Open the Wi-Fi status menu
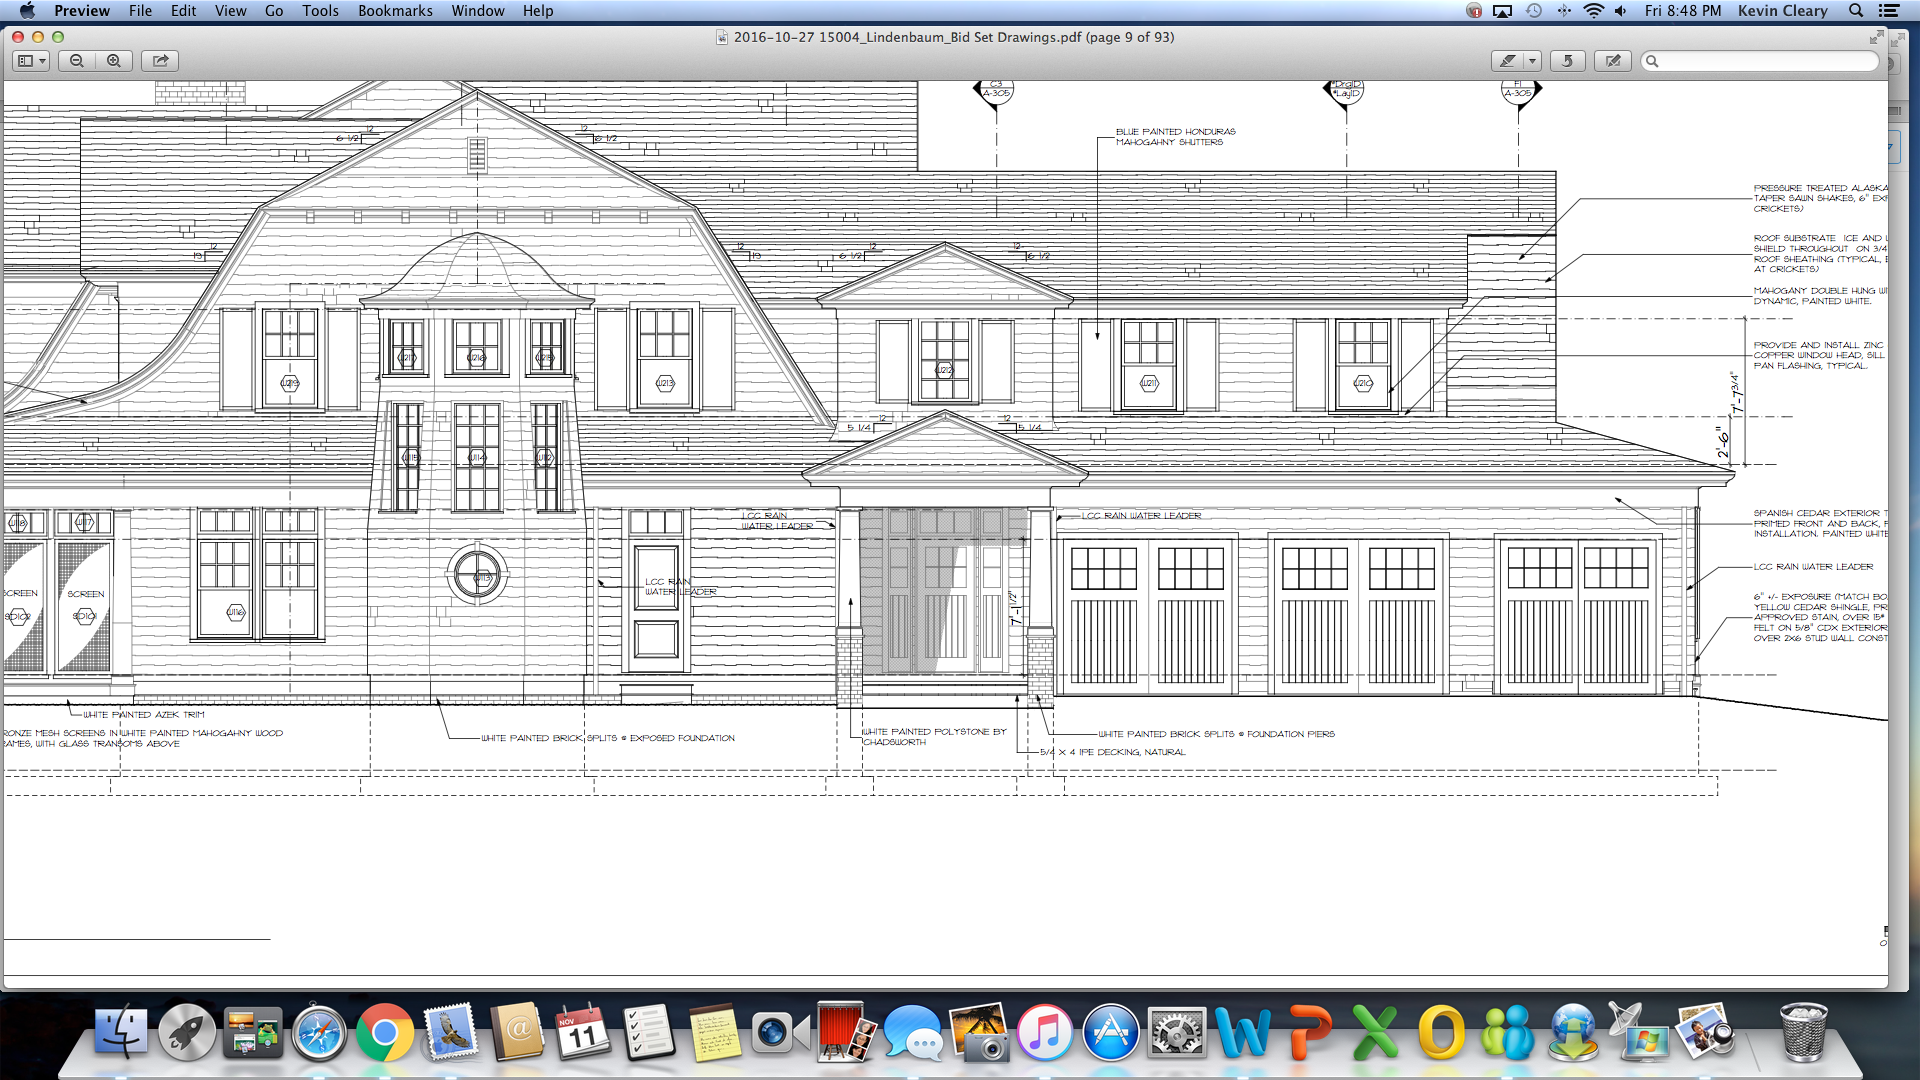This screenshot has width=1920, height=1080. (x=1594, y=11)
